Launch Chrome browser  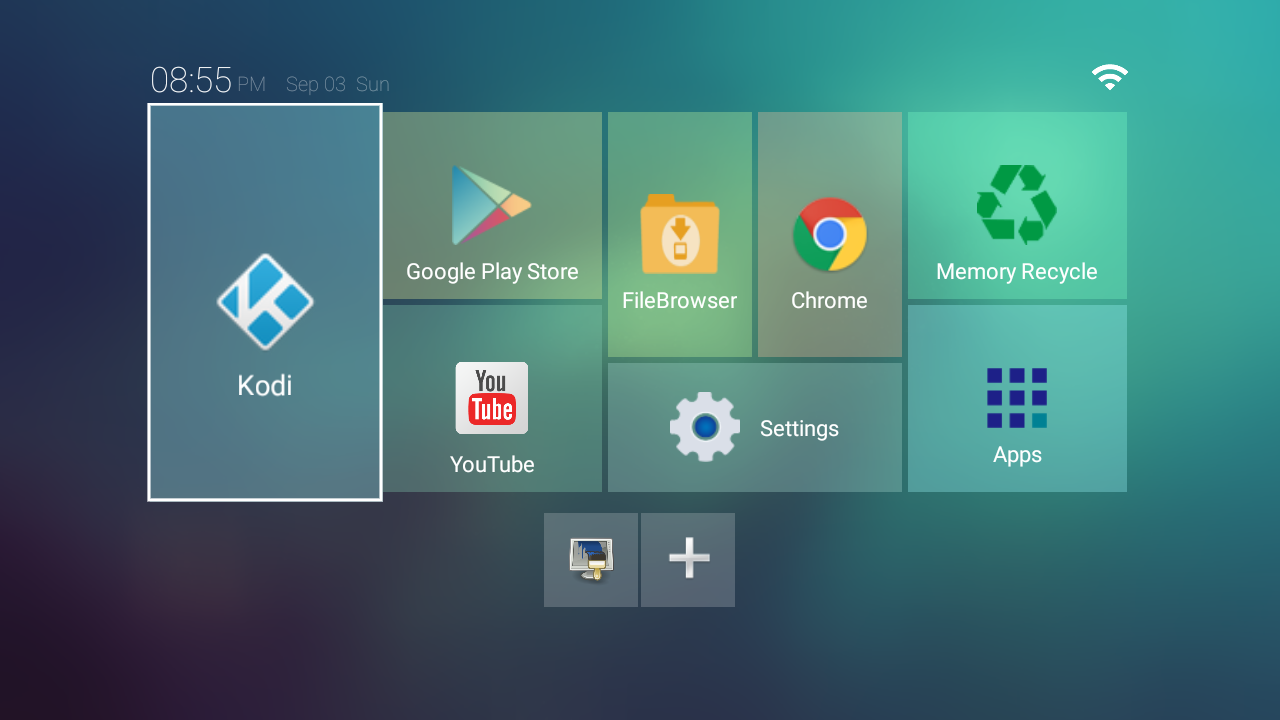pyautogui.click(x=830, y=234)
